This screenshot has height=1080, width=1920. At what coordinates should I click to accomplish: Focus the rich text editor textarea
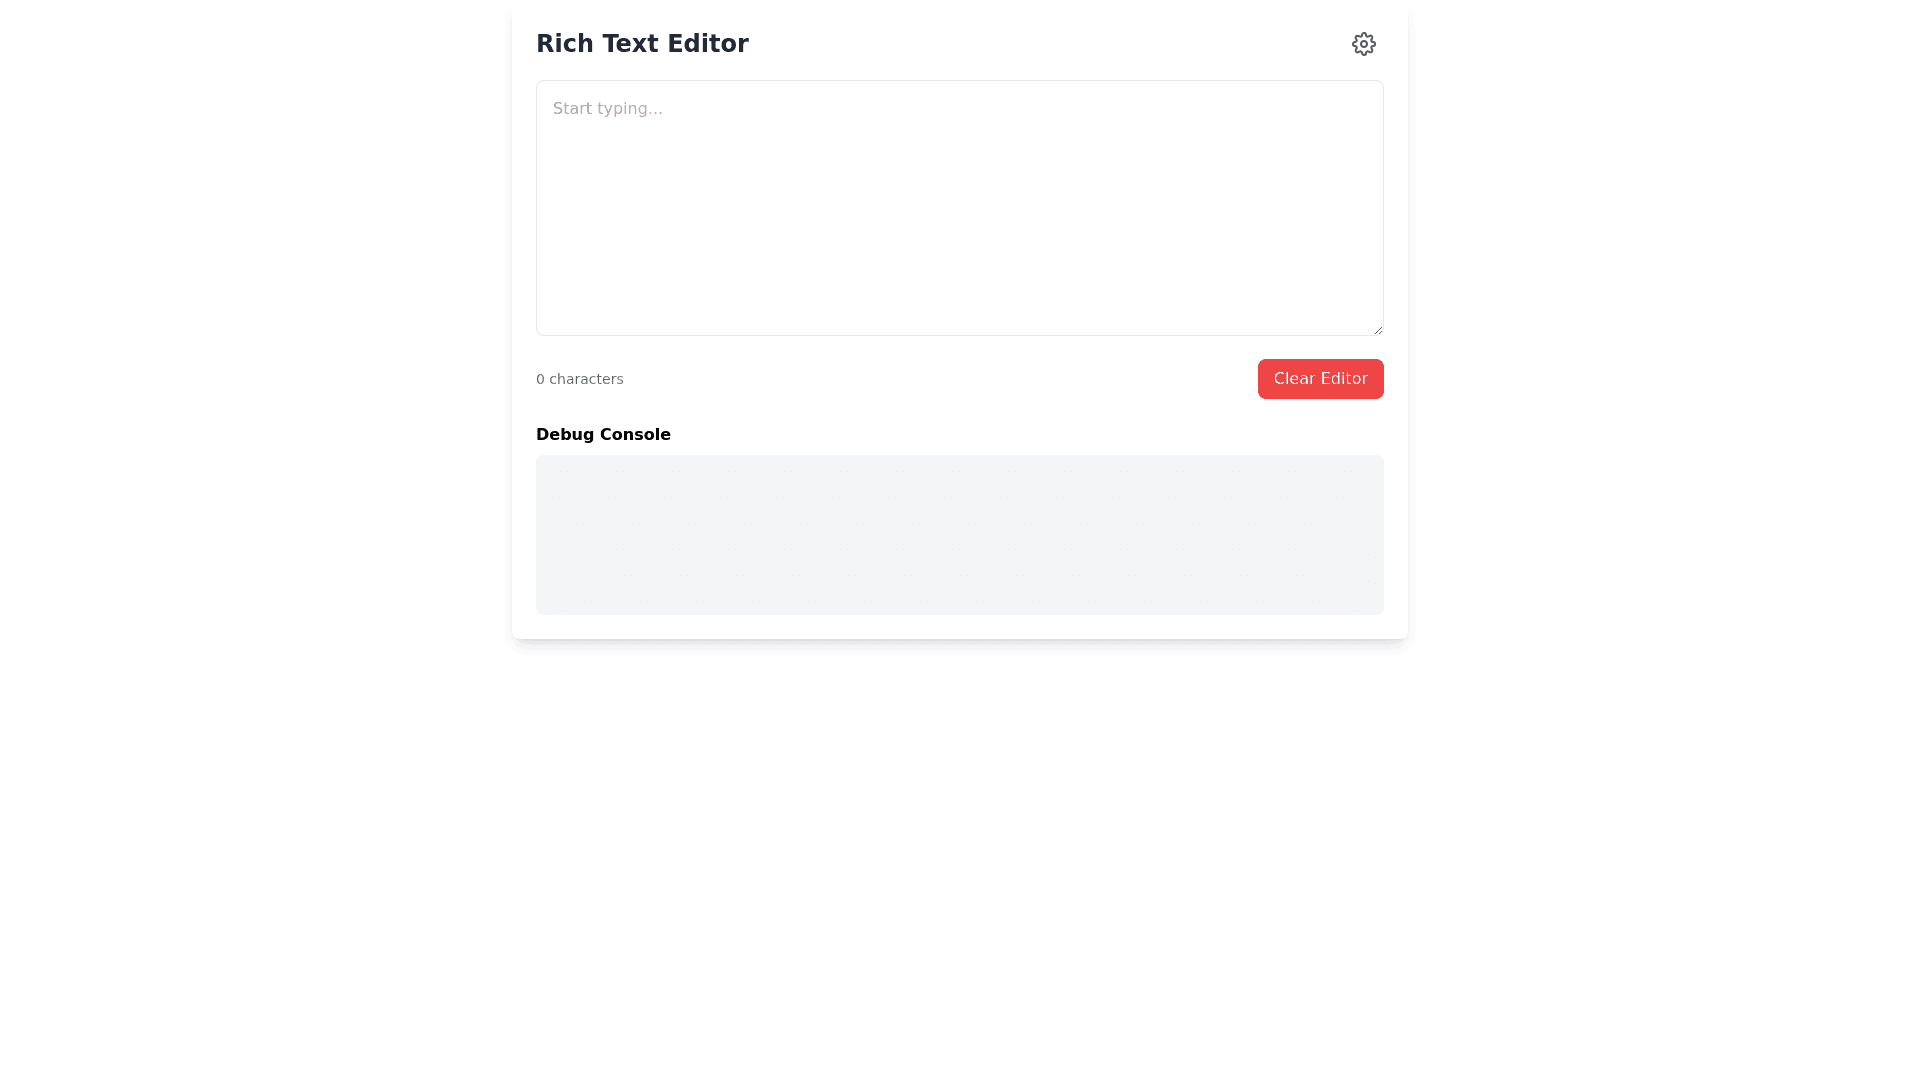pos(959,208)
